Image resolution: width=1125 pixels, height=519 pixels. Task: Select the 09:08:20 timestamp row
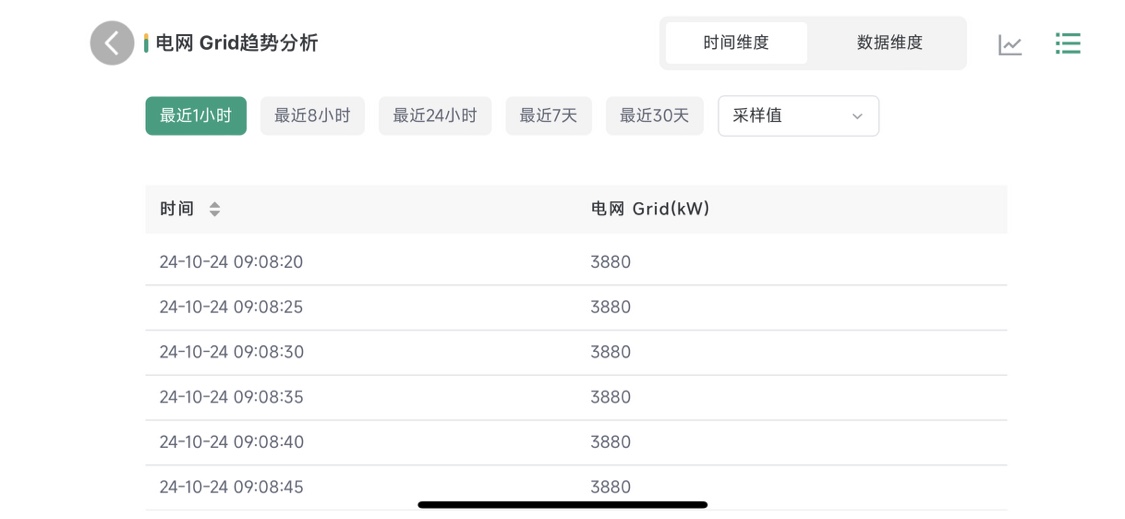tap(231, 262)
